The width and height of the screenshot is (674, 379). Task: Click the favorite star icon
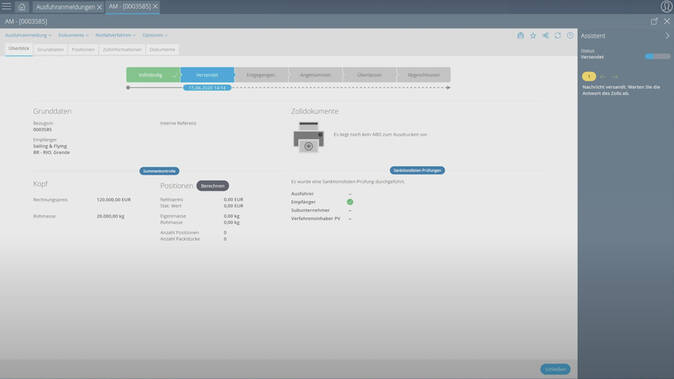point(533,36)
